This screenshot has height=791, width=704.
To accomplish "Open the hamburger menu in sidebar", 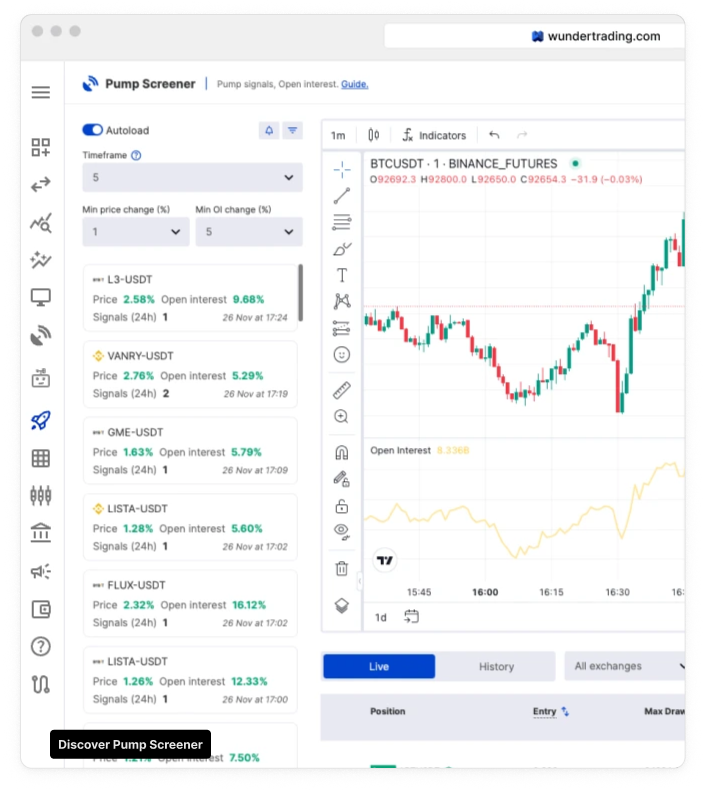I will click(x=41, y=92).
